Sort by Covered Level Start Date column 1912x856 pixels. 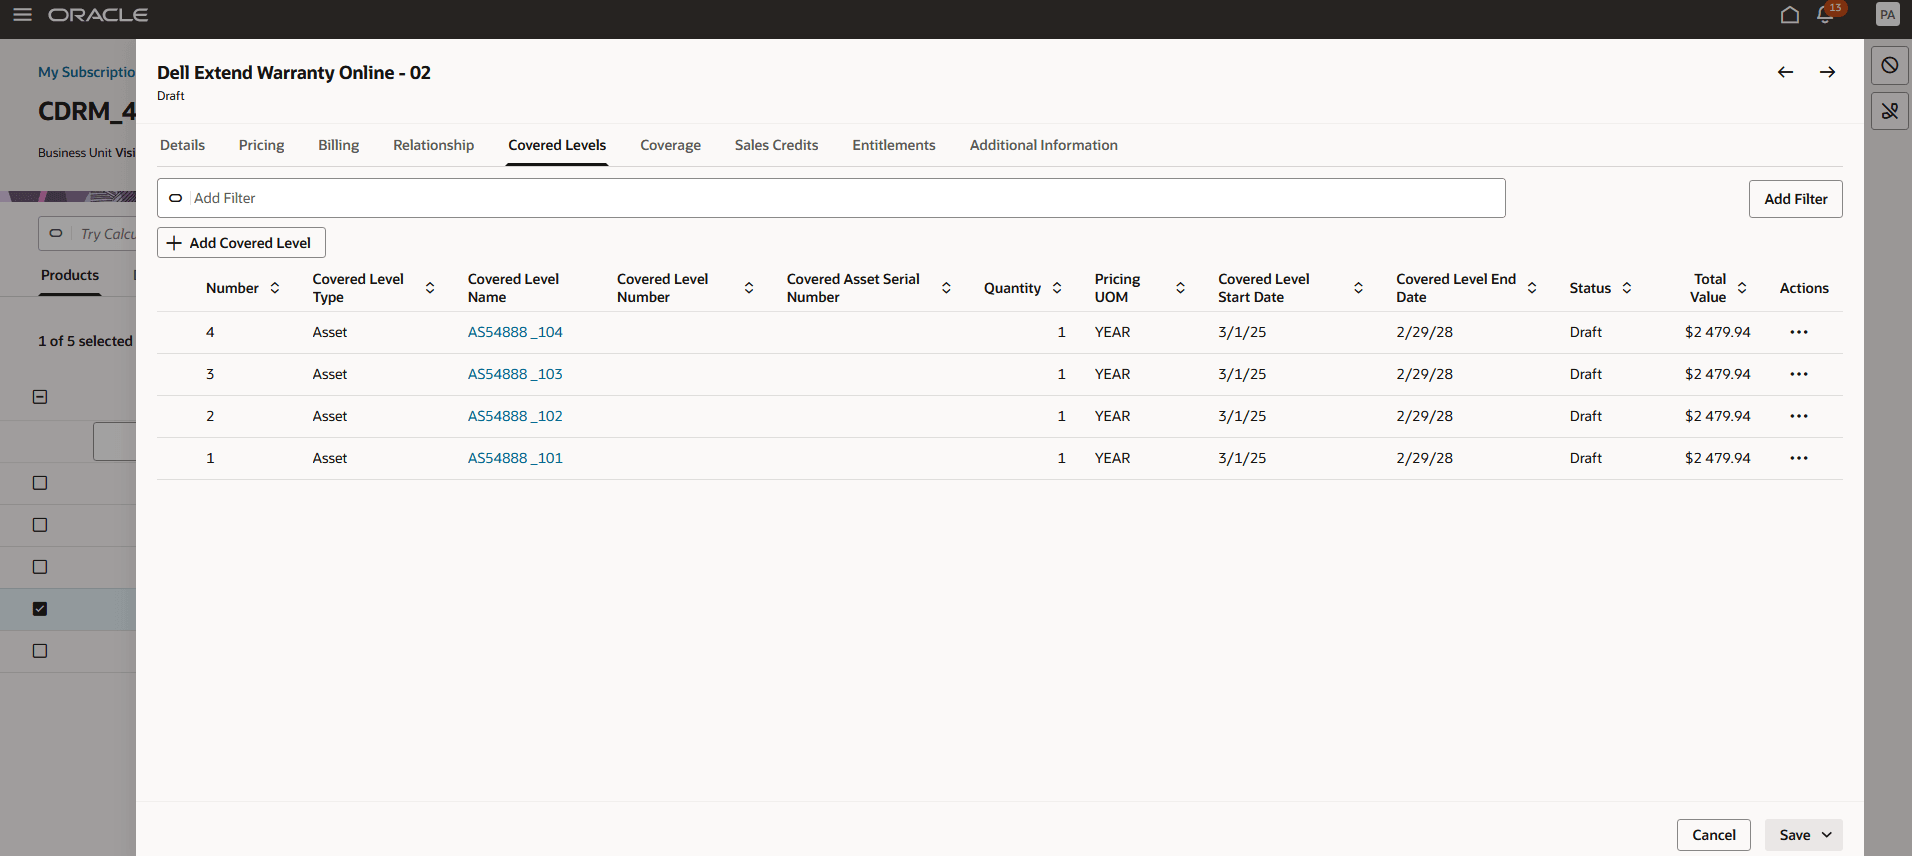click(1358, 288)
